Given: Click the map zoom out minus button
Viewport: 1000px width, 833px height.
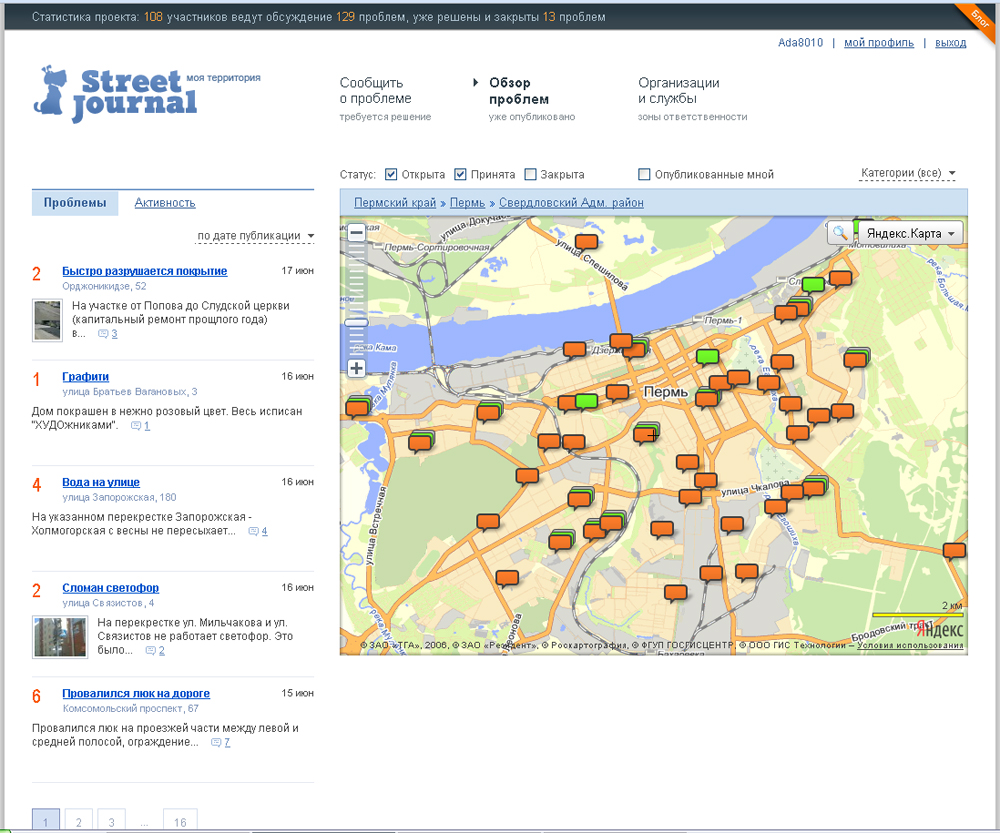Looking at the screenshot, I should click(356, 233).
